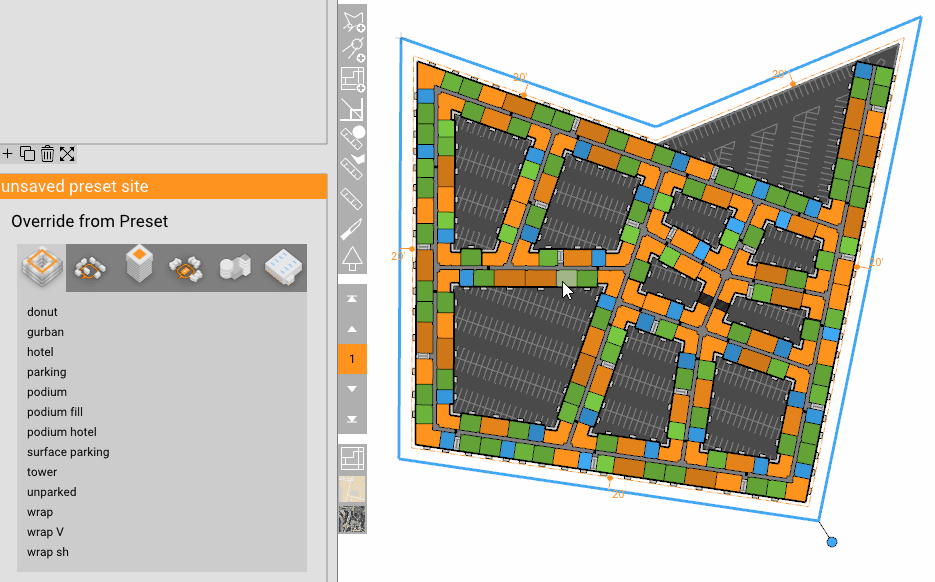Screen dimensions: 935x582
Task: Toggle the satellite imagery background
Action: pos(352,518)
